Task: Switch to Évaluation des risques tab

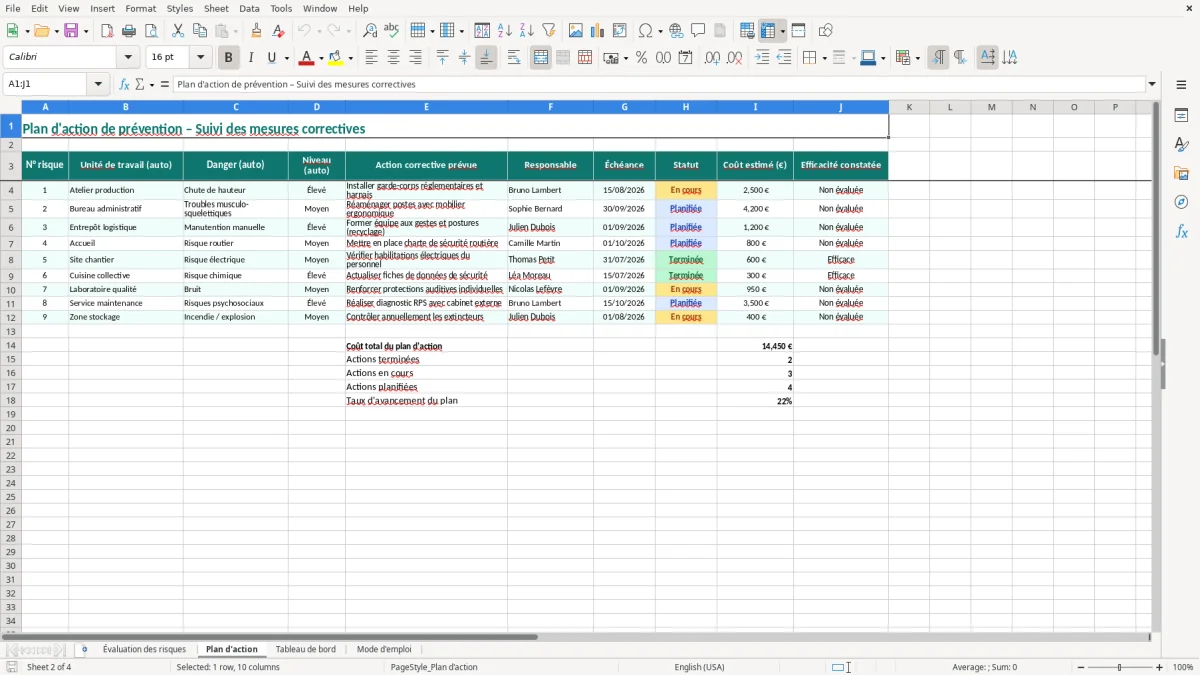Action: tap(144, 649)
